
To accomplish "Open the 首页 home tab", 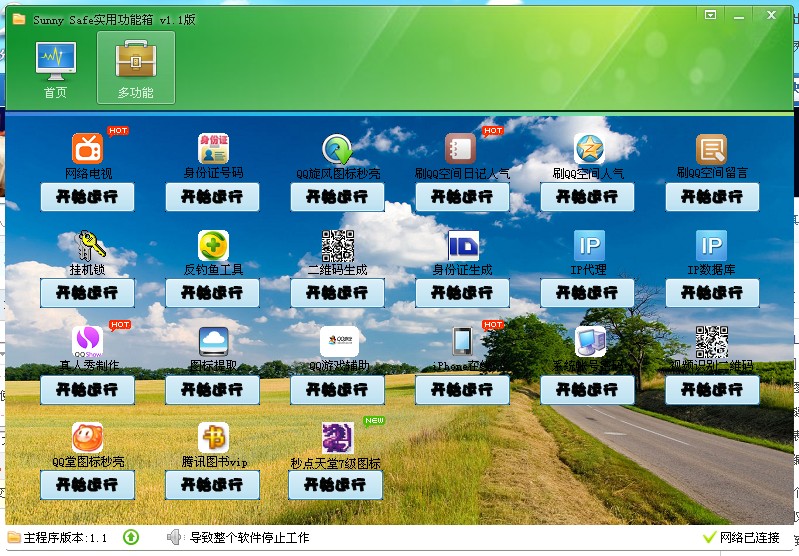I will click(x=56, y=69).
